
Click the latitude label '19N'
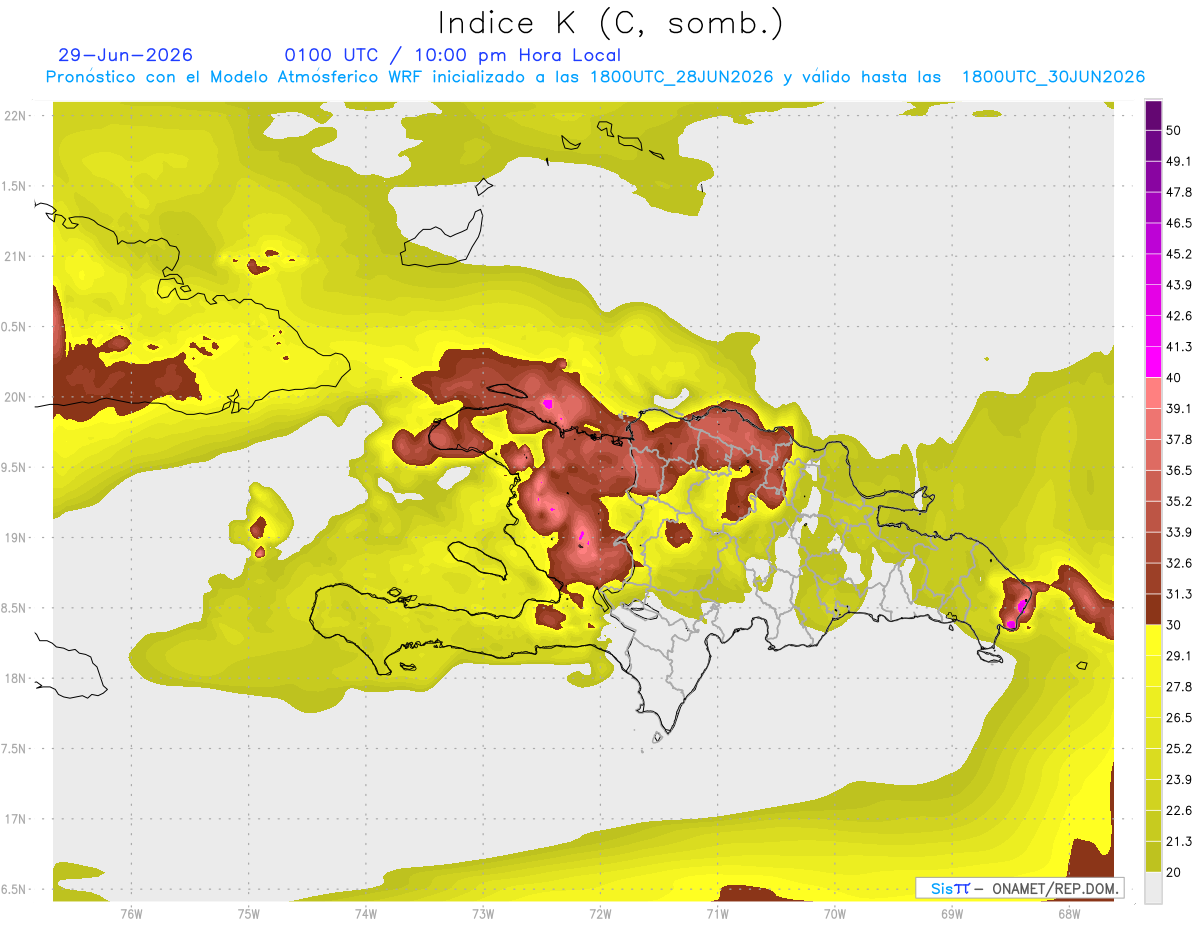[x=17, y=537]
